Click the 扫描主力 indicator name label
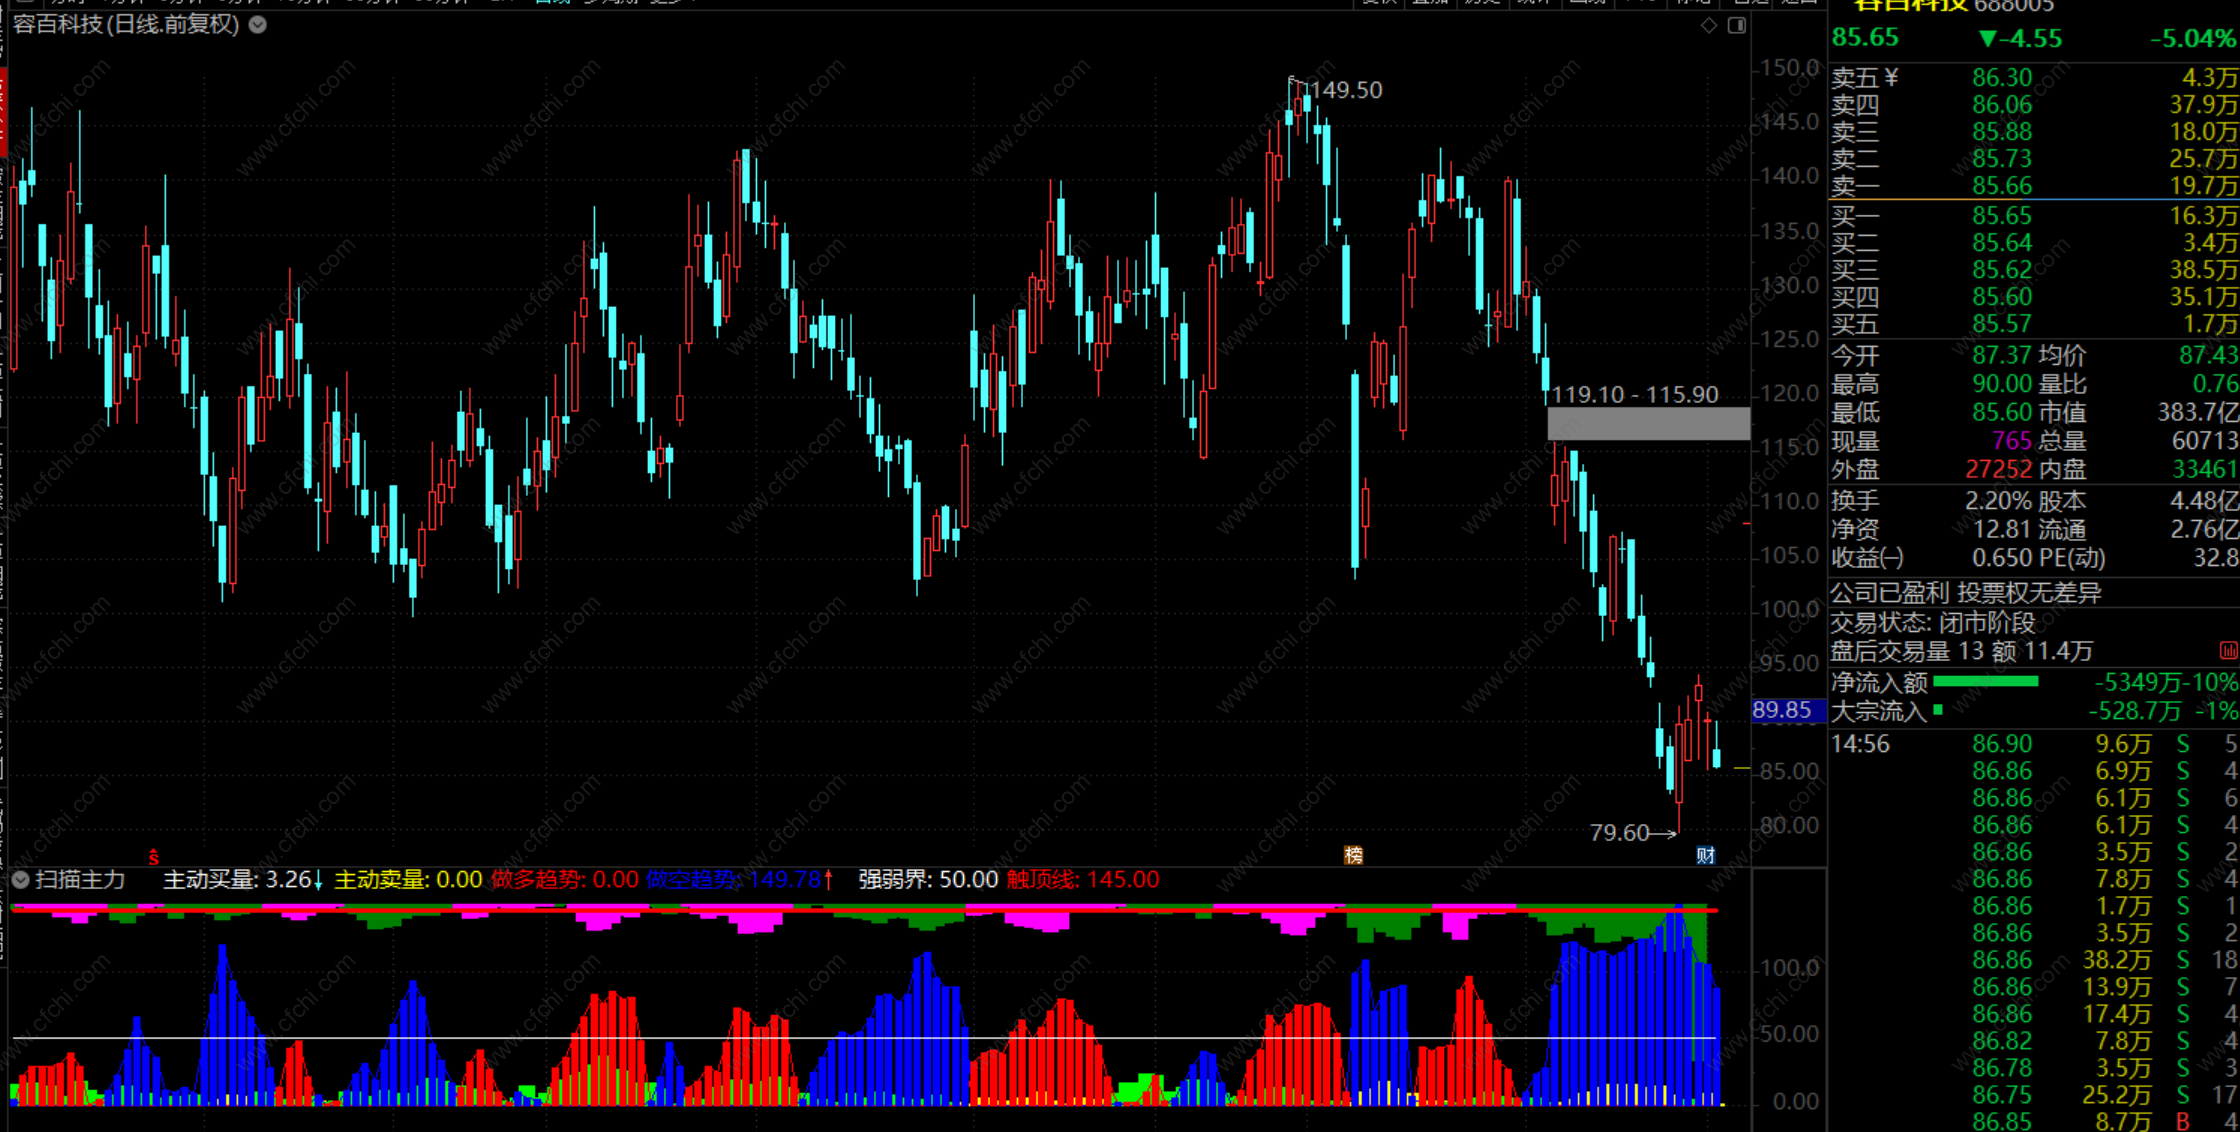This screenshot has width=2240, height=1132. pyautogui.click(x=80, y=880)
